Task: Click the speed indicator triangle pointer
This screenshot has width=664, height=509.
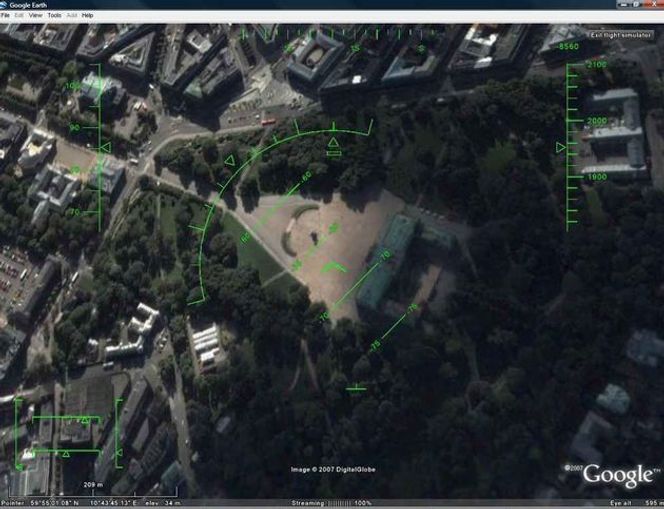Action: coord(105,147)
